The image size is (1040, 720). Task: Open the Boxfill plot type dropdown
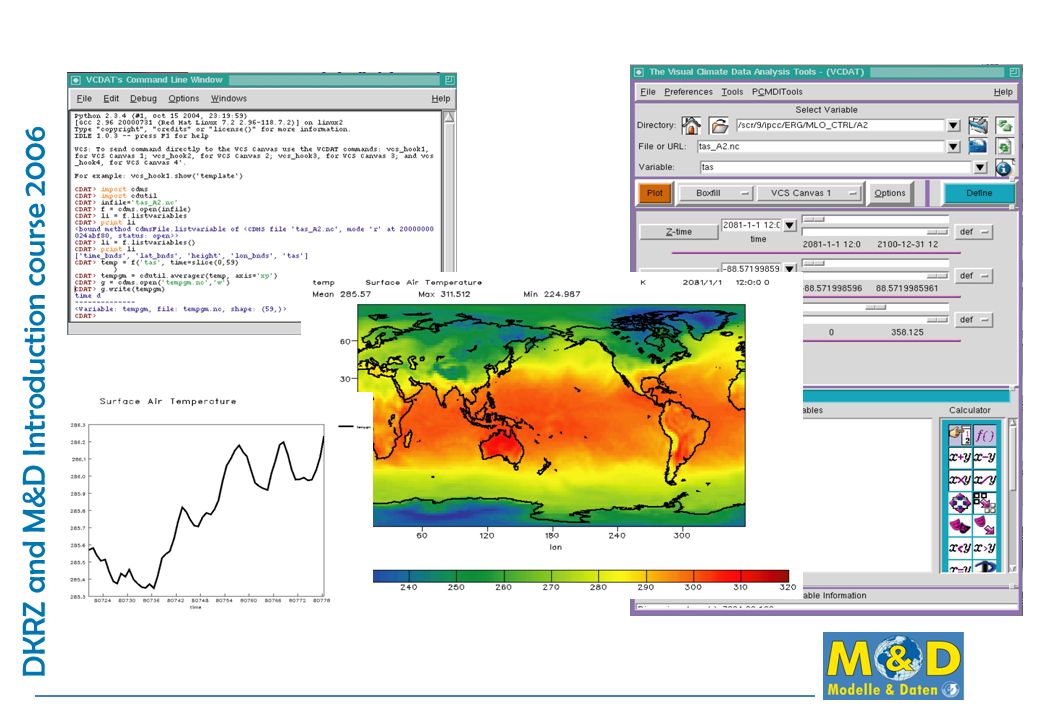pos(715,193)
